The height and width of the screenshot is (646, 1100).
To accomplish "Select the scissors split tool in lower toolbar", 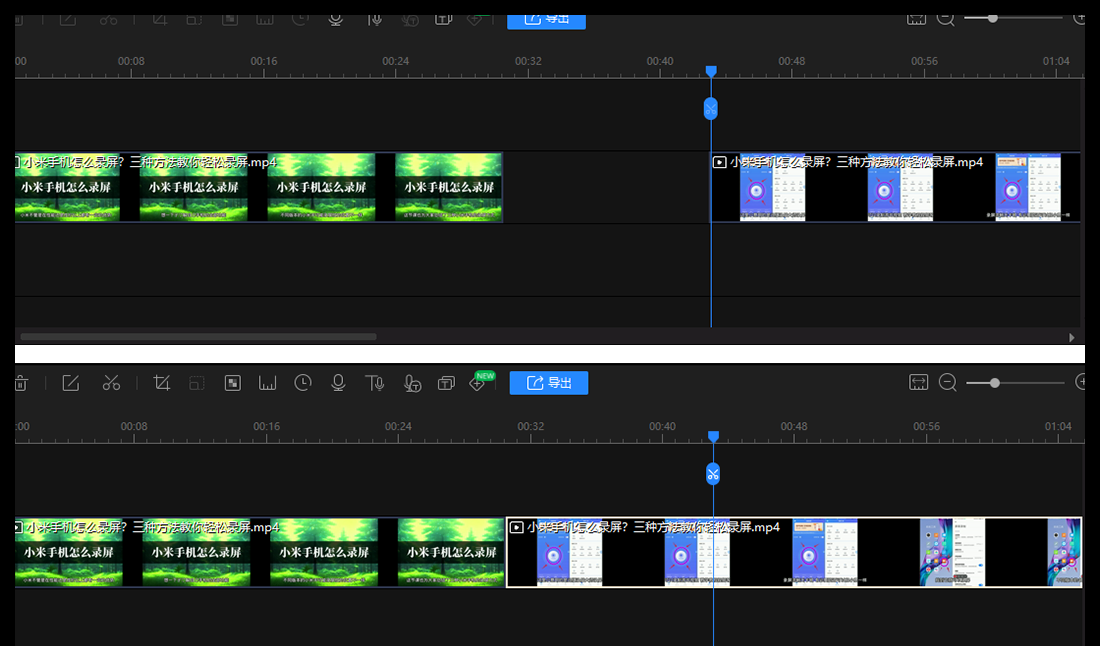I will coord(111,383).
